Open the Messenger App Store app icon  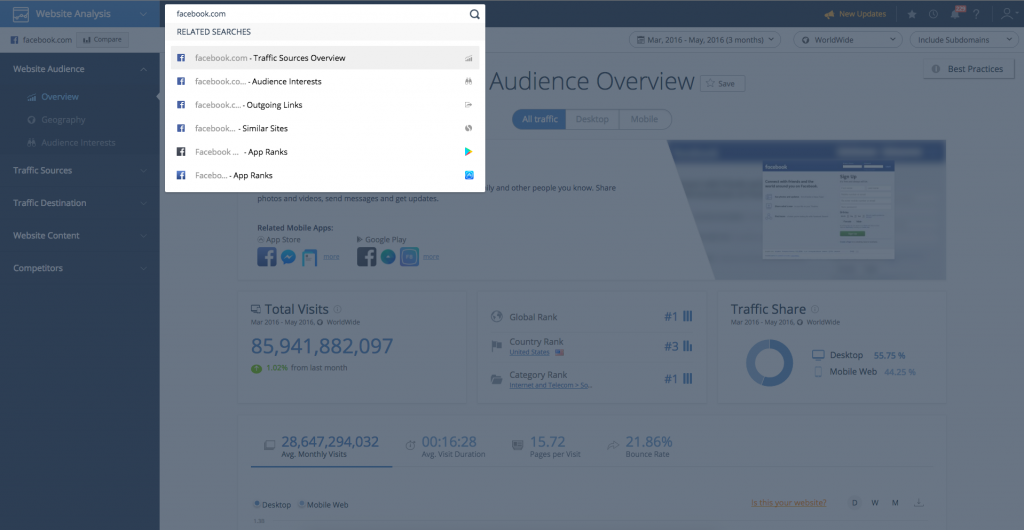point(289,257)
